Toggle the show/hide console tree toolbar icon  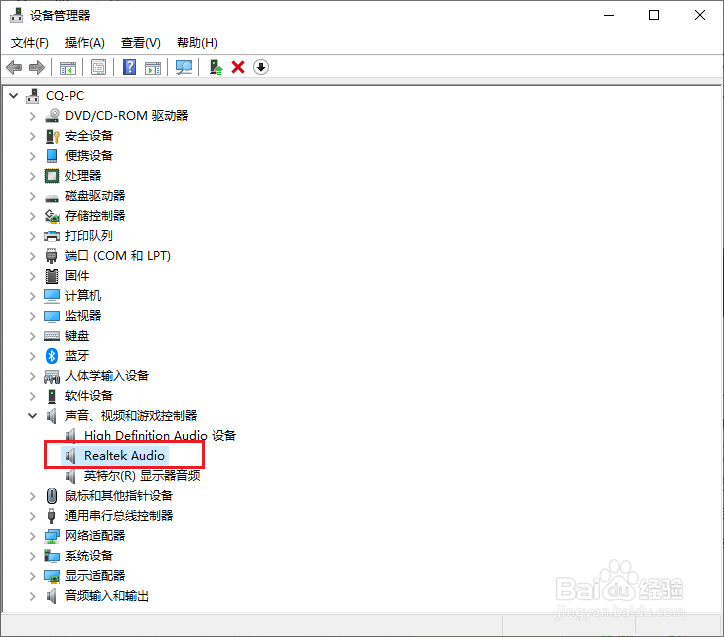(68, 67)
